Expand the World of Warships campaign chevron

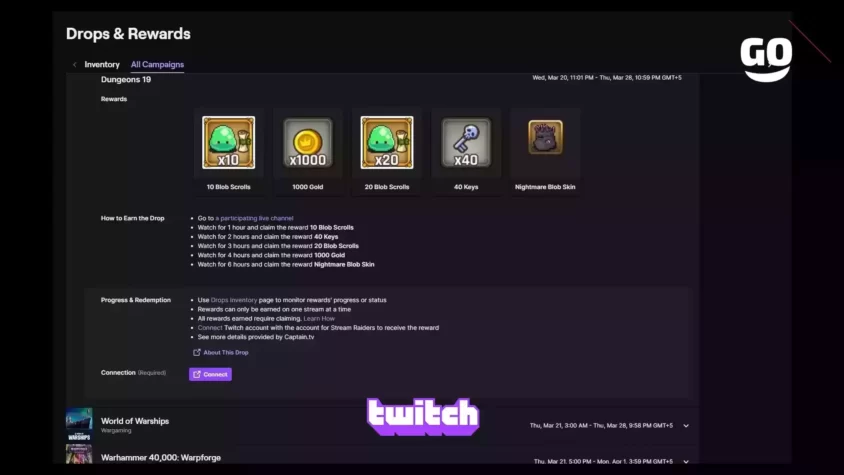coord(686,425)
